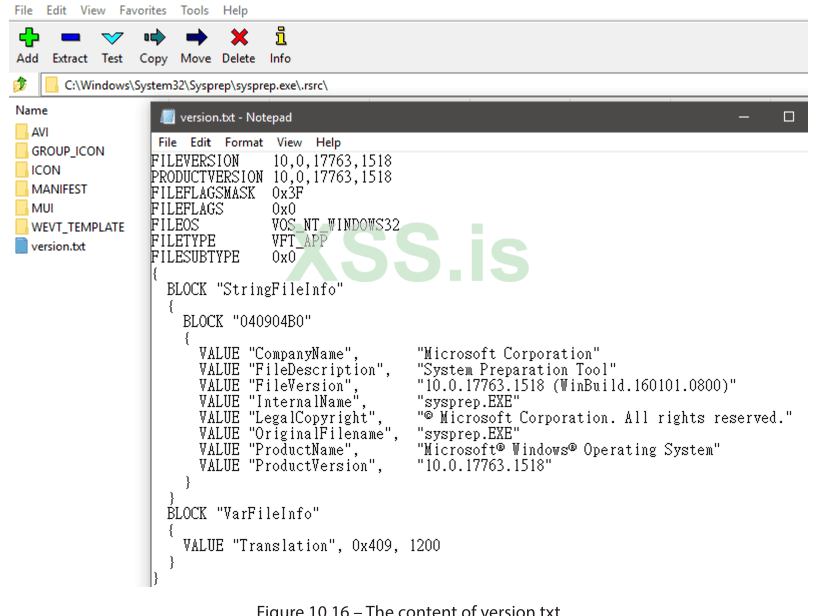Click the ProductName Operating System value
The width and height of the screenshot is (814, 616).
[x=568, y=449]
